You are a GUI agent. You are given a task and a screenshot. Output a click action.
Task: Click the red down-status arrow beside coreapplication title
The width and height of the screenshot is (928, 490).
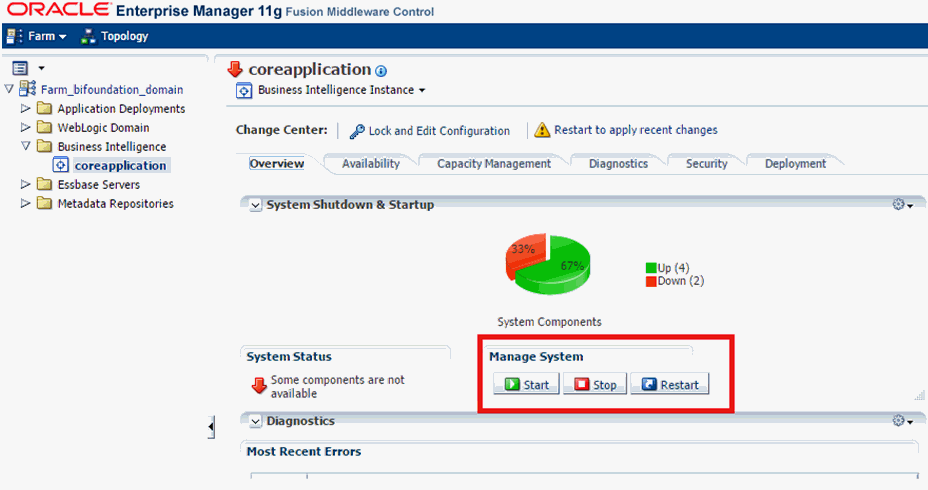click(x=235, y=69)
